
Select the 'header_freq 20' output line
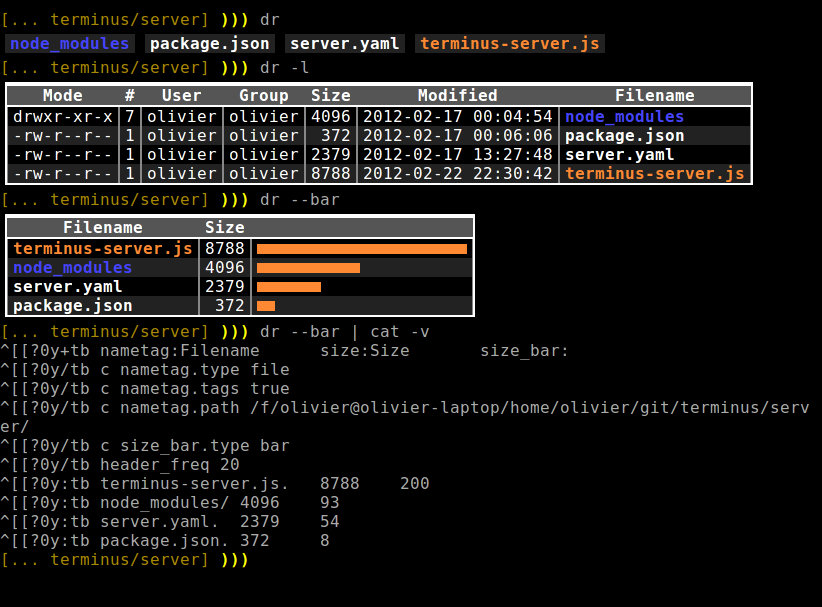click(120, 464)
